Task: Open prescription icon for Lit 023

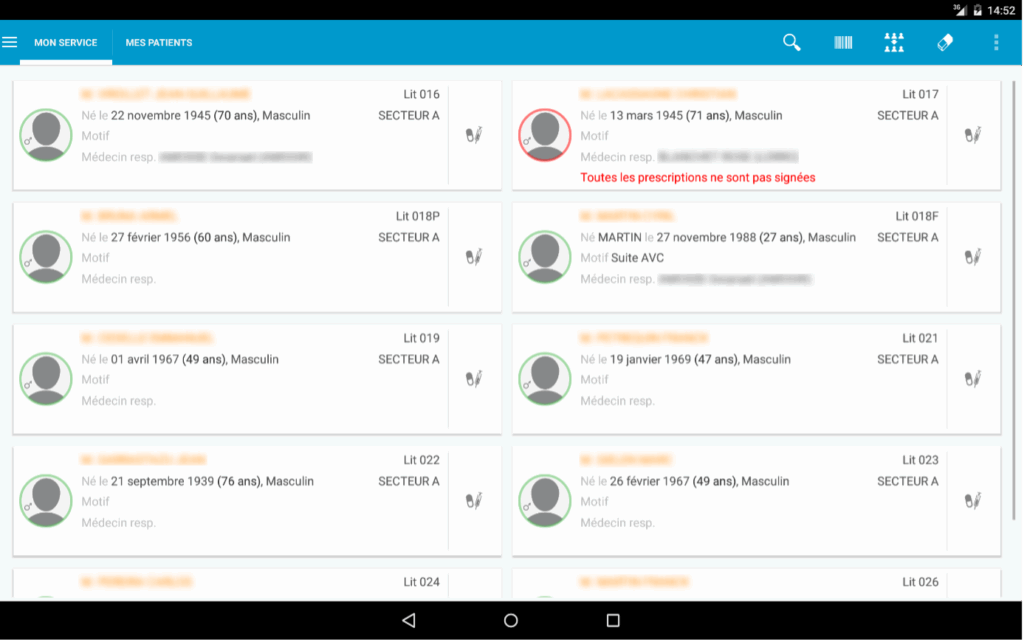Action: tap(973, 501)
